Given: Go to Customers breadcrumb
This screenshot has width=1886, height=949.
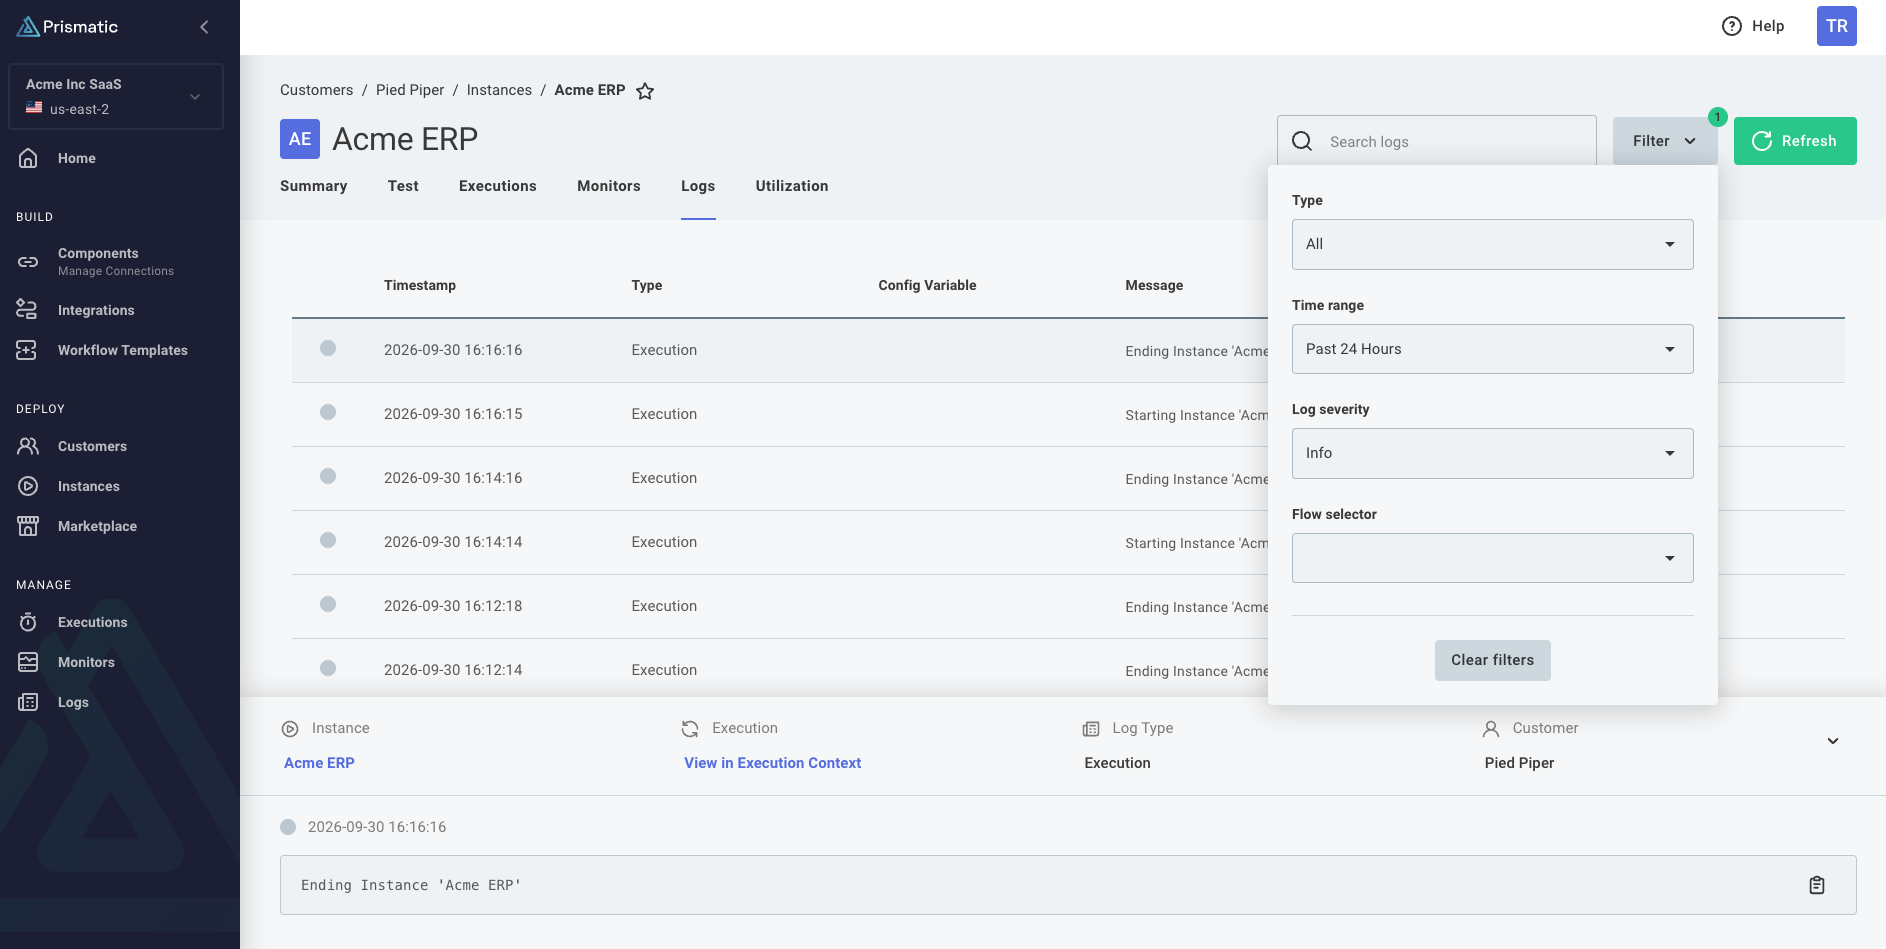Looking at the screenshot, I should click(x=316, y=90).
